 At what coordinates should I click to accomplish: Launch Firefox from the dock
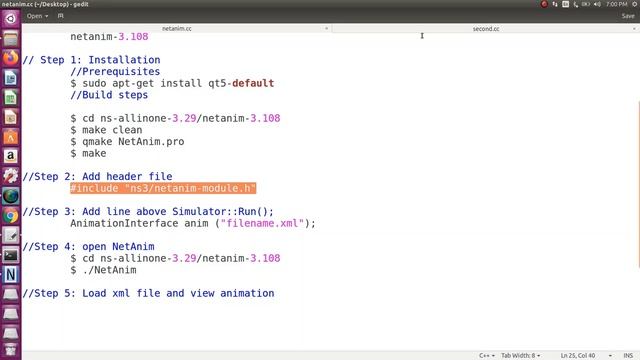pos(11,58)
